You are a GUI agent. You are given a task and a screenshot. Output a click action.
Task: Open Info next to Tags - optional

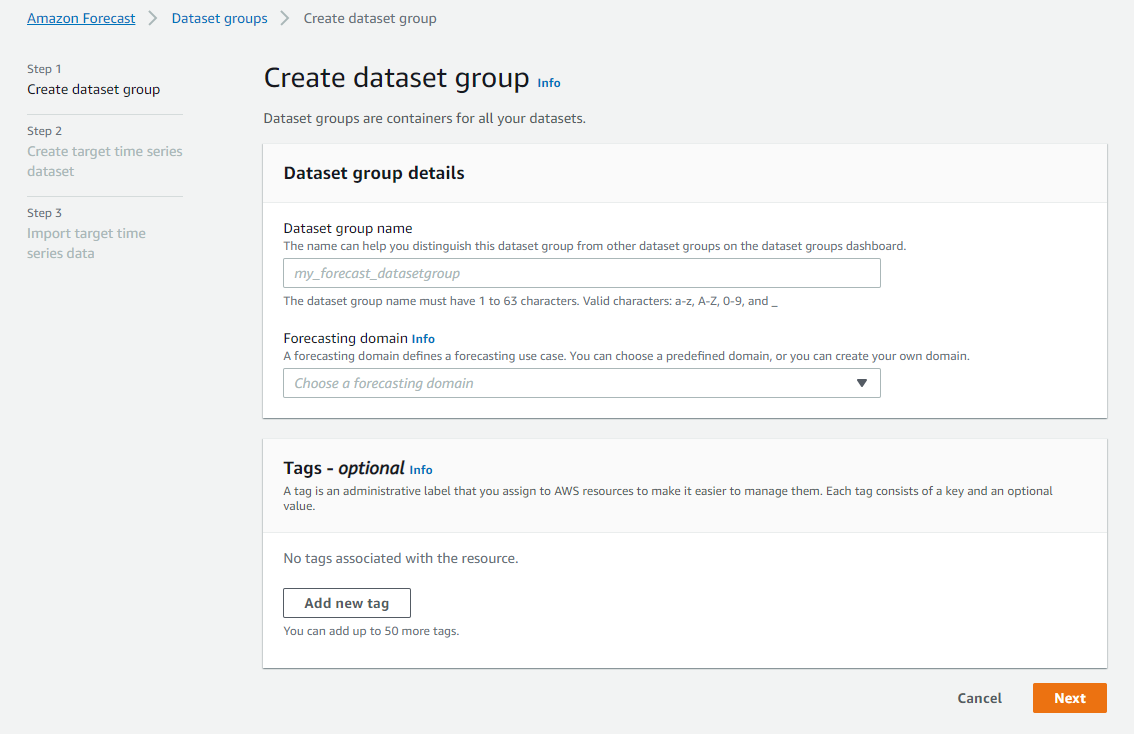[x=421, y=470]
